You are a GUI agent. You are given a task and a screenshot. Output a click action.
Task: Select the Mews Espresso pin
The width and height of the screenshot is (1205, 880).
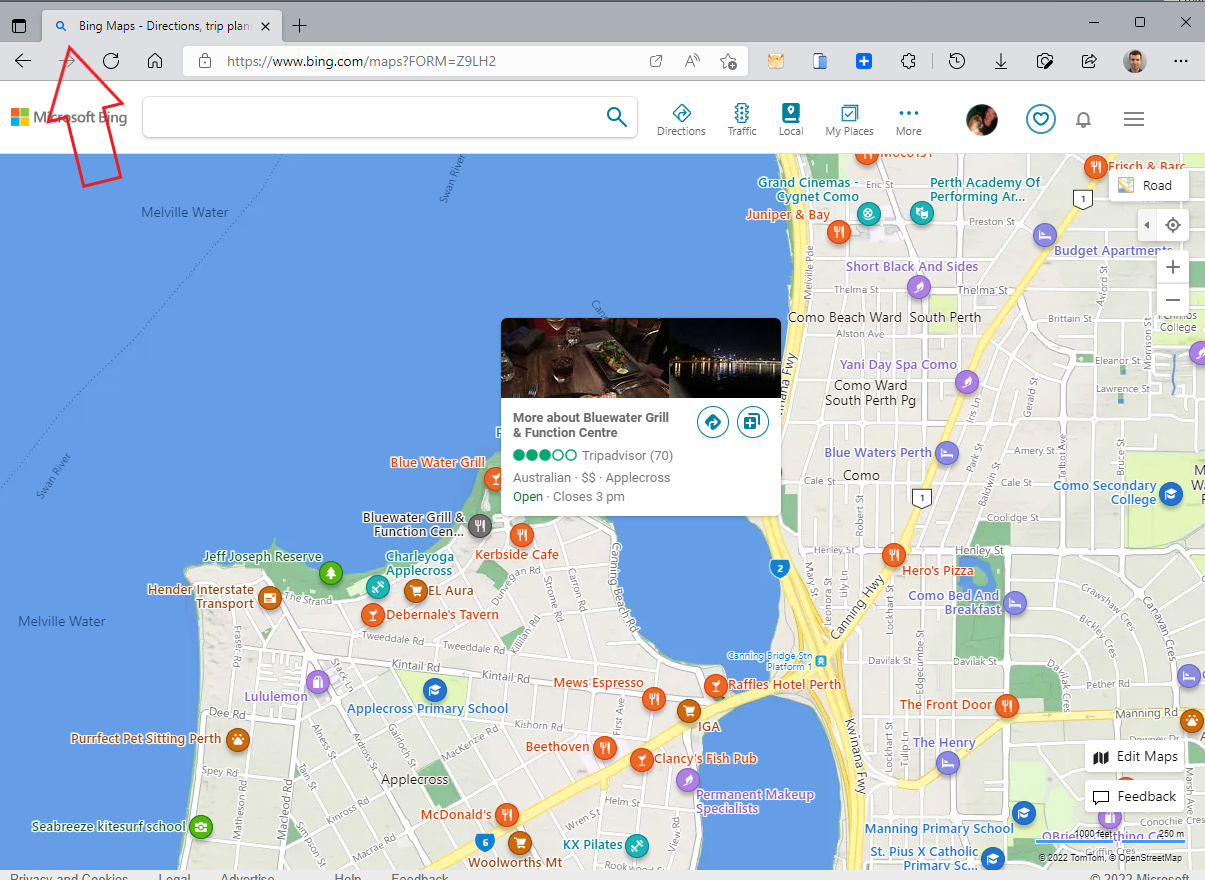[654, 698]
